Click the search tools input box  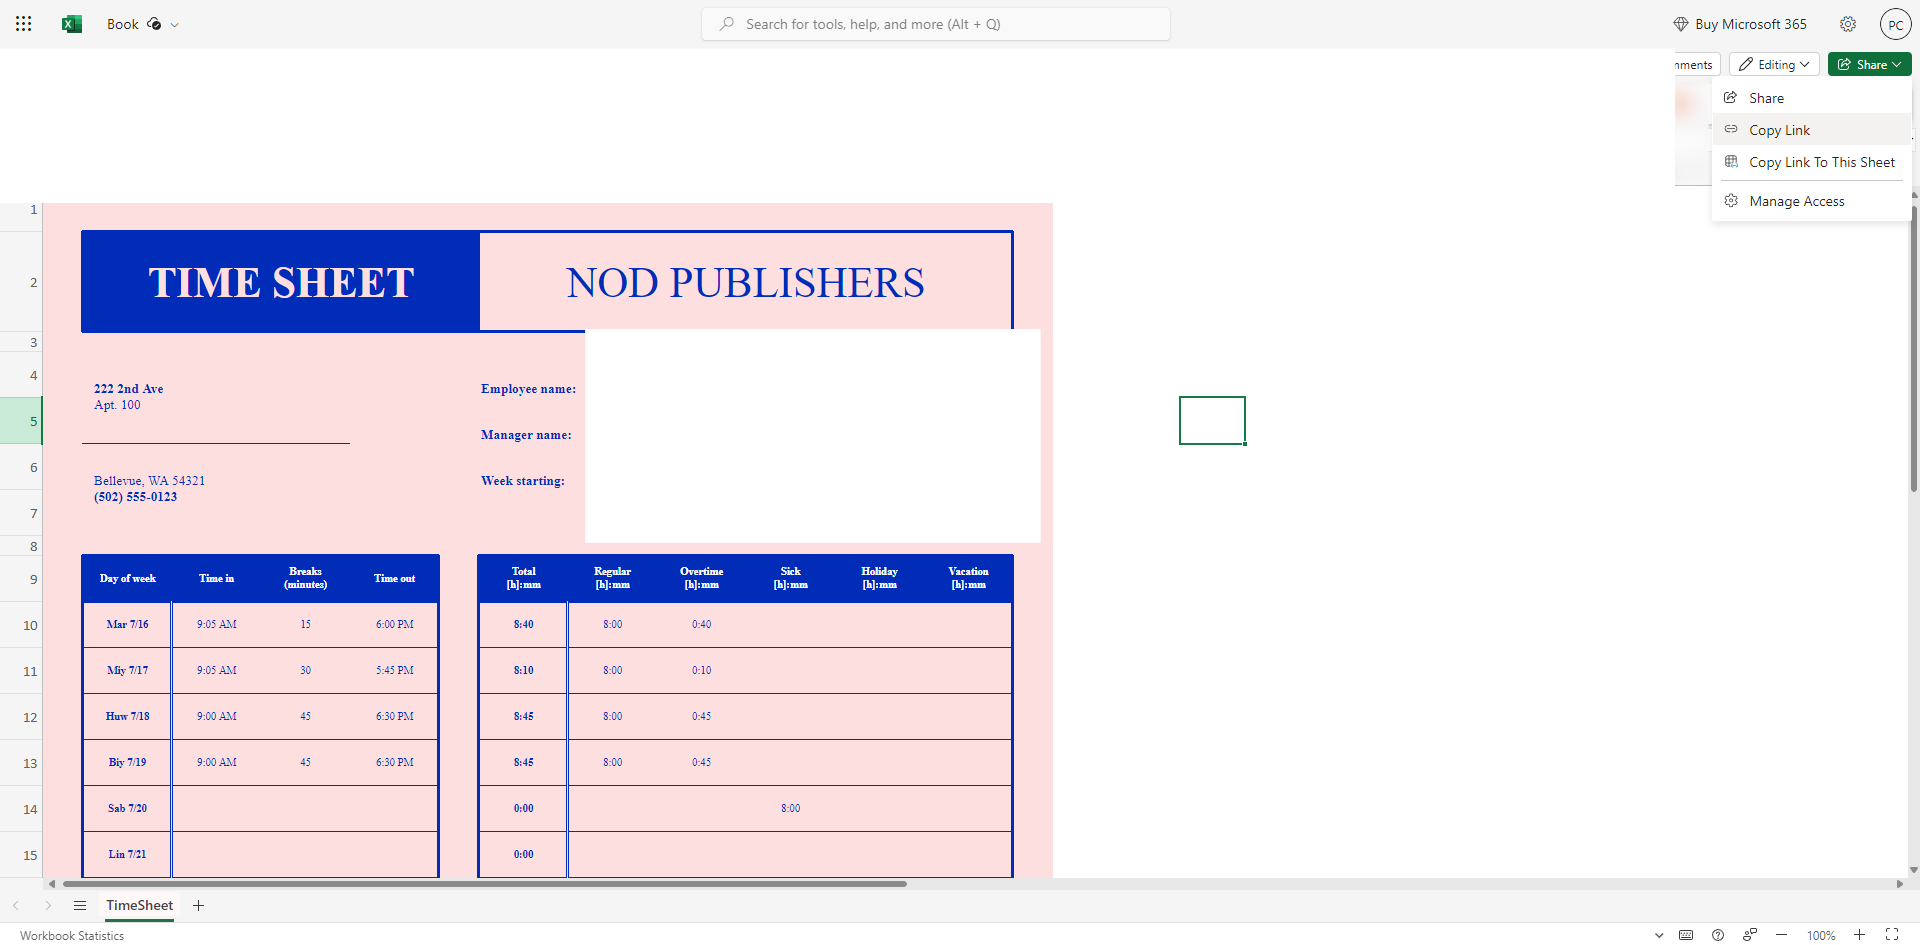(936, 24)
